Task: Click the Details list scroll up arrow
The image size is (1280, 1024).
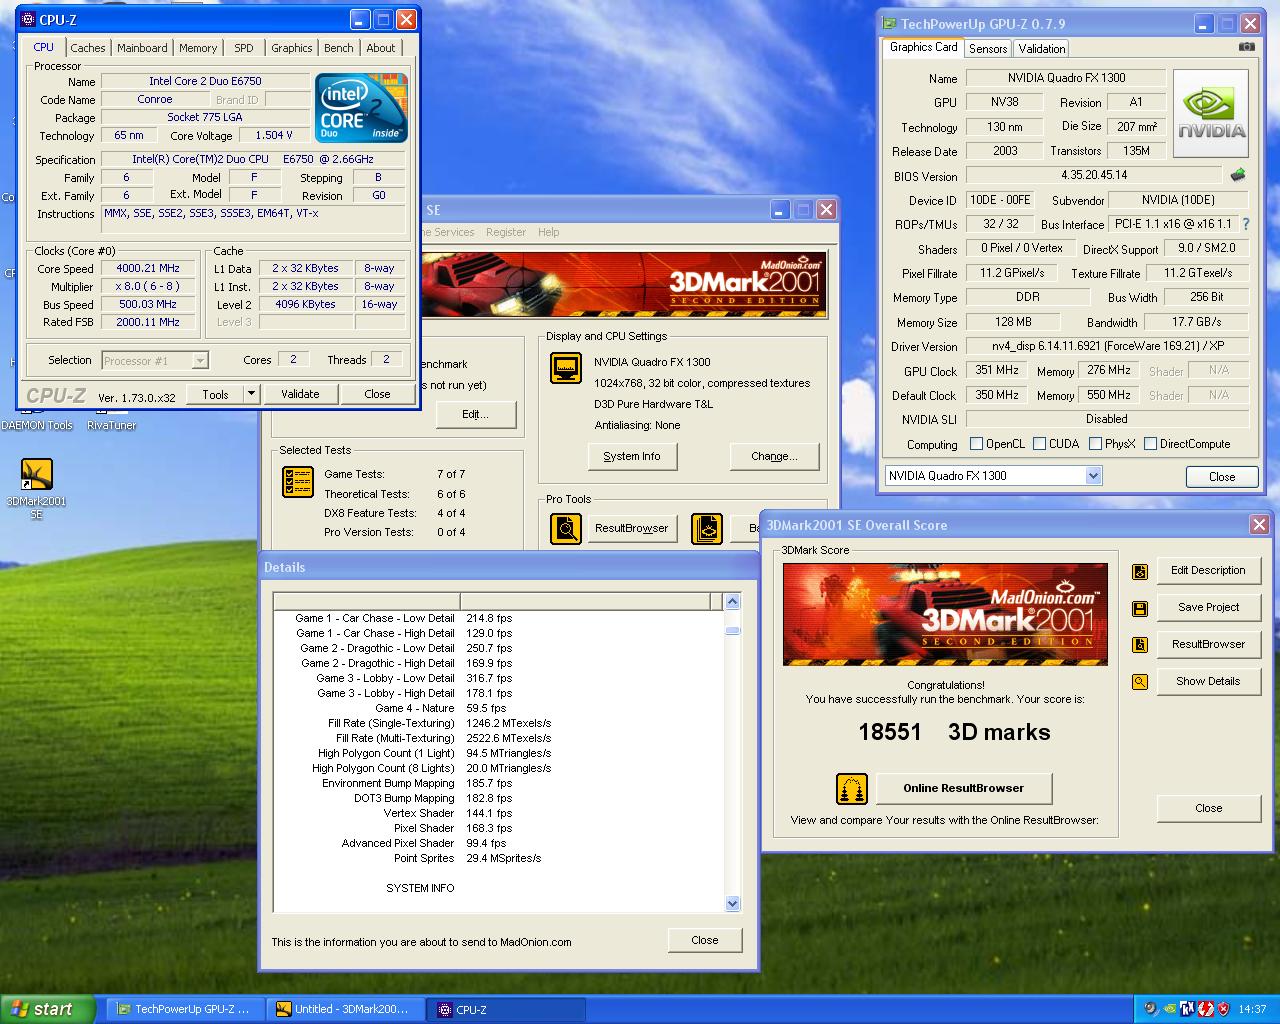Action: tap(732, 601)
